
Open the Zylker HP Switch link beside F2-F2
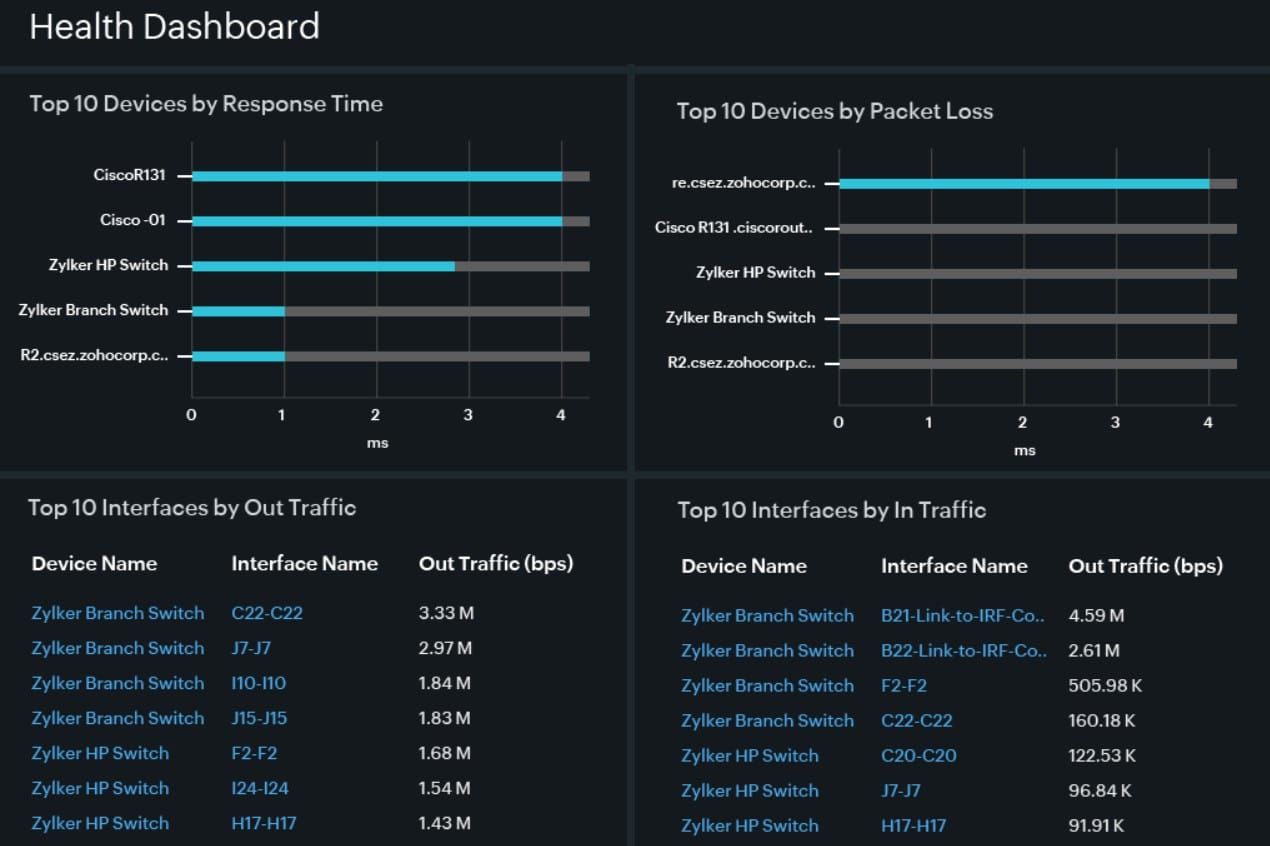point(100,753)
